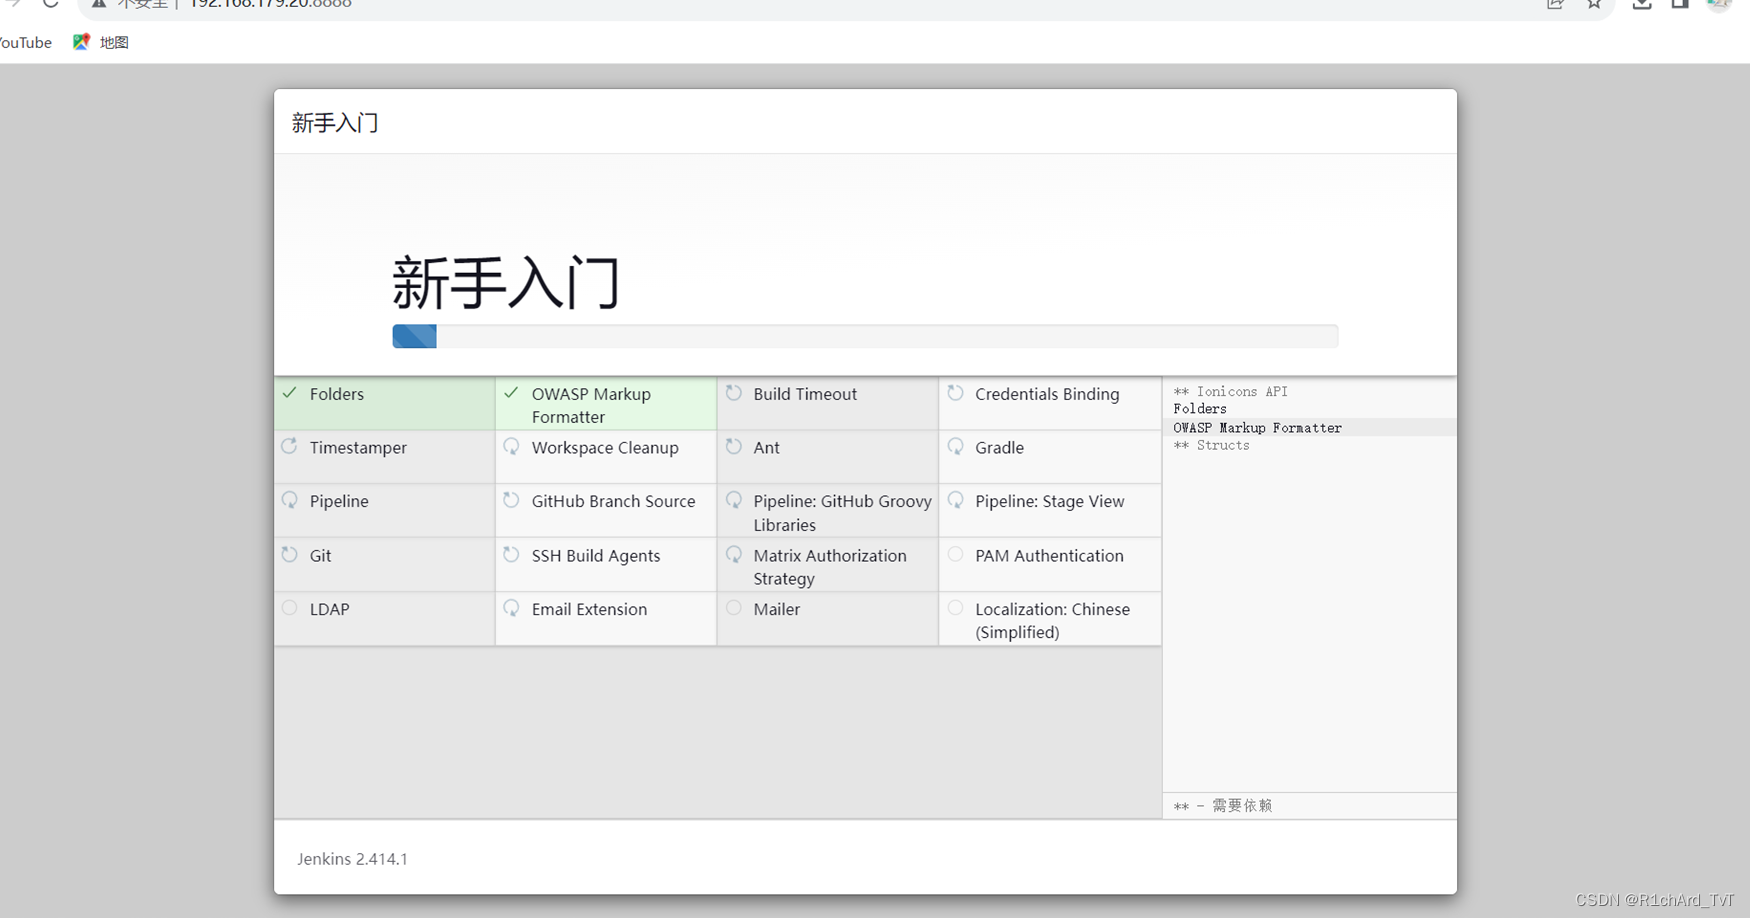The image size is (1750, 918).
Task: Click the circle icon next to LDAP
Action: [x=290, y=608]
